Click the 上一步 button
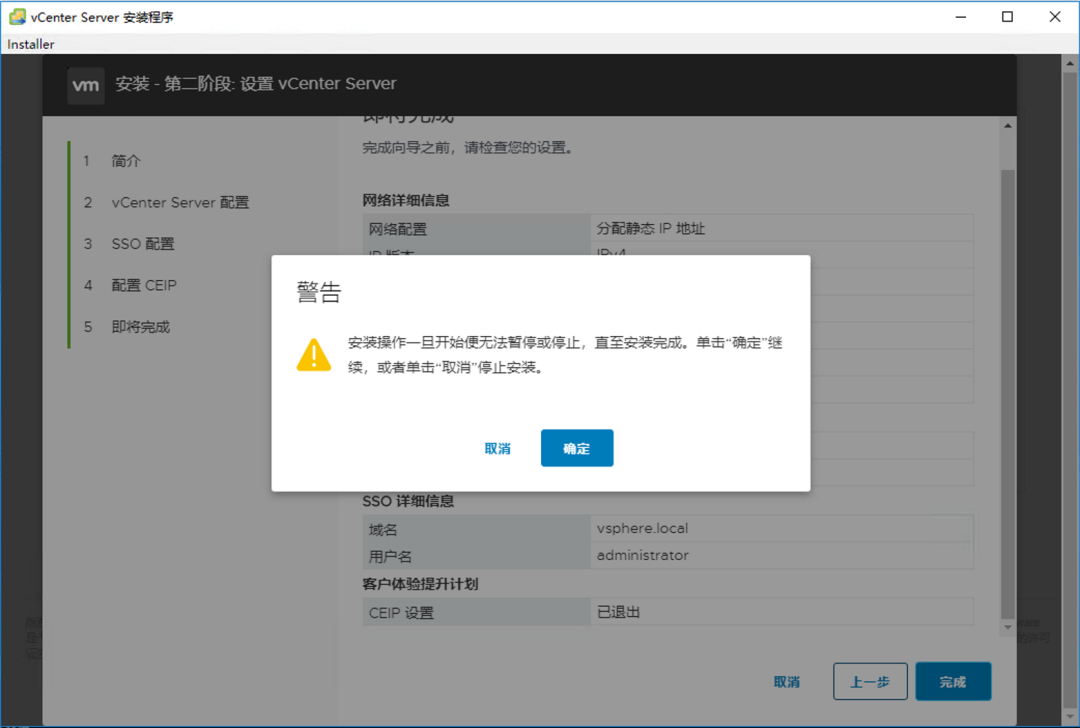The width and height of the screenshot is (1080, 728). [870, 681]
